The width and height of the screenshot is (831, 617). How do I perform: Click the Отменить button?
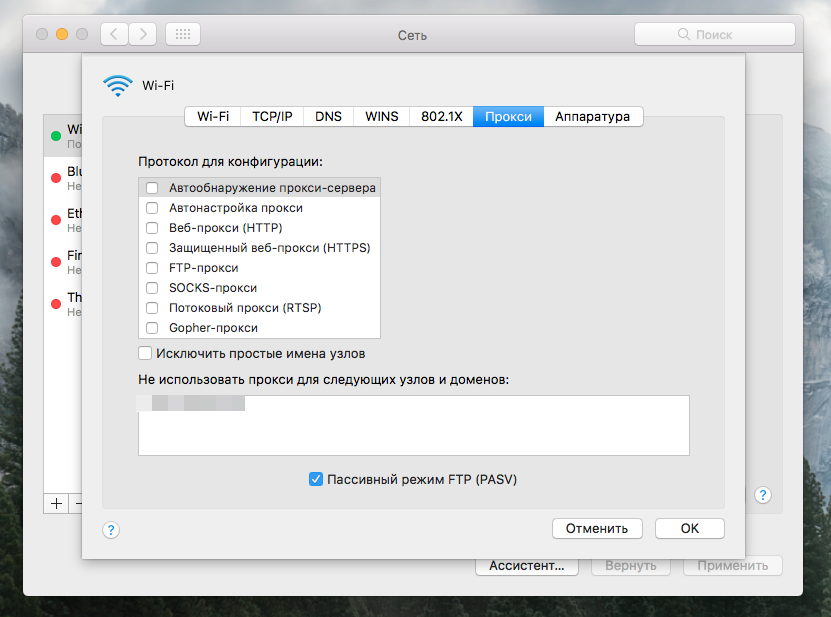597,528
